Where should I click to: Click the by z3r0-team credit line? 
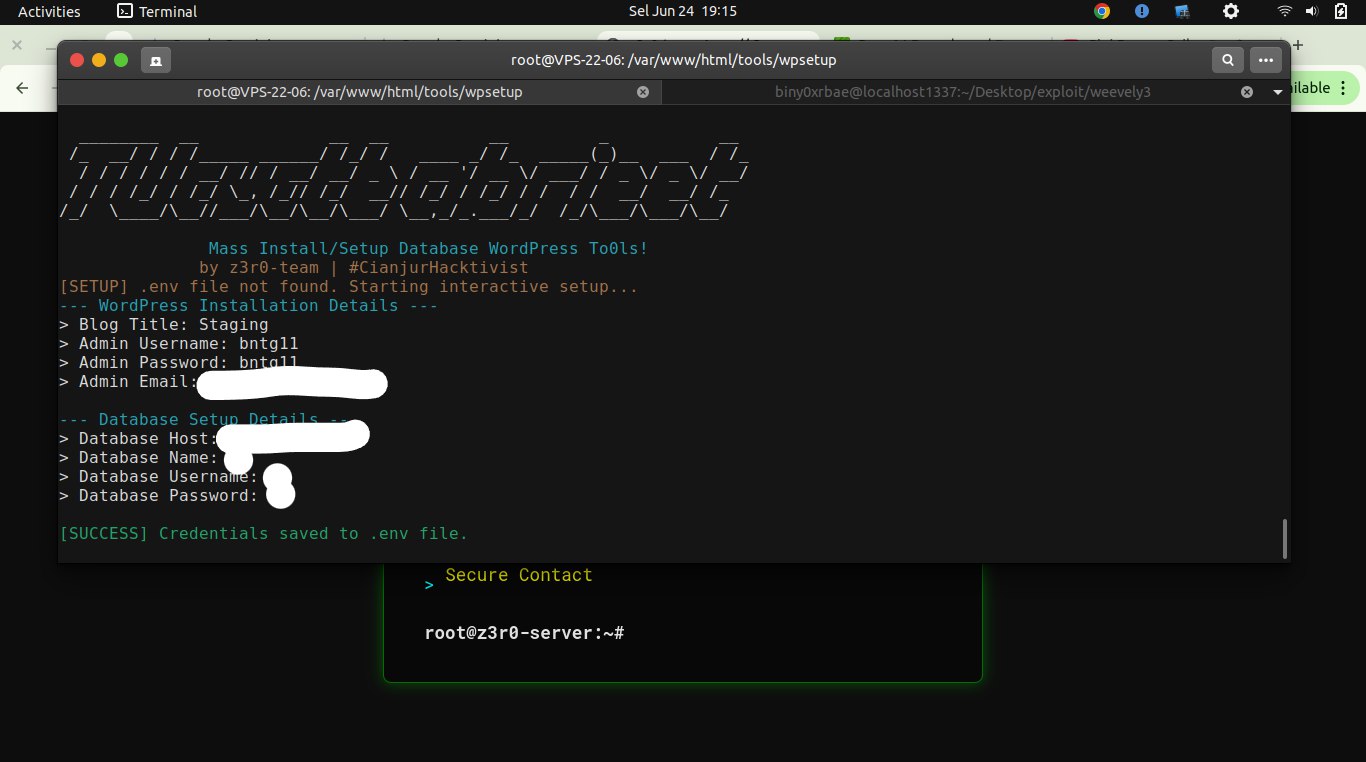tap(363, 268)
